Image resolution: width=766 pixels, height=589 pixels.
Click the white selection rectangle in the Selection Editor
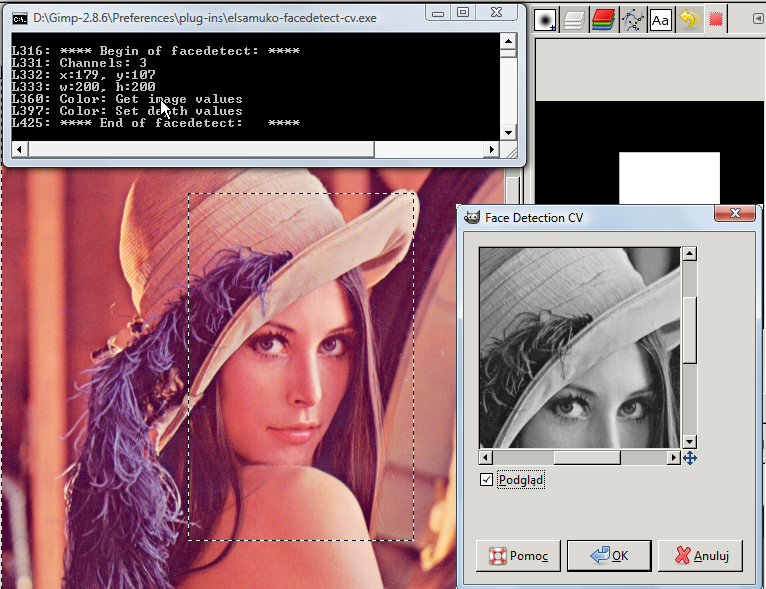pos(669,178)
